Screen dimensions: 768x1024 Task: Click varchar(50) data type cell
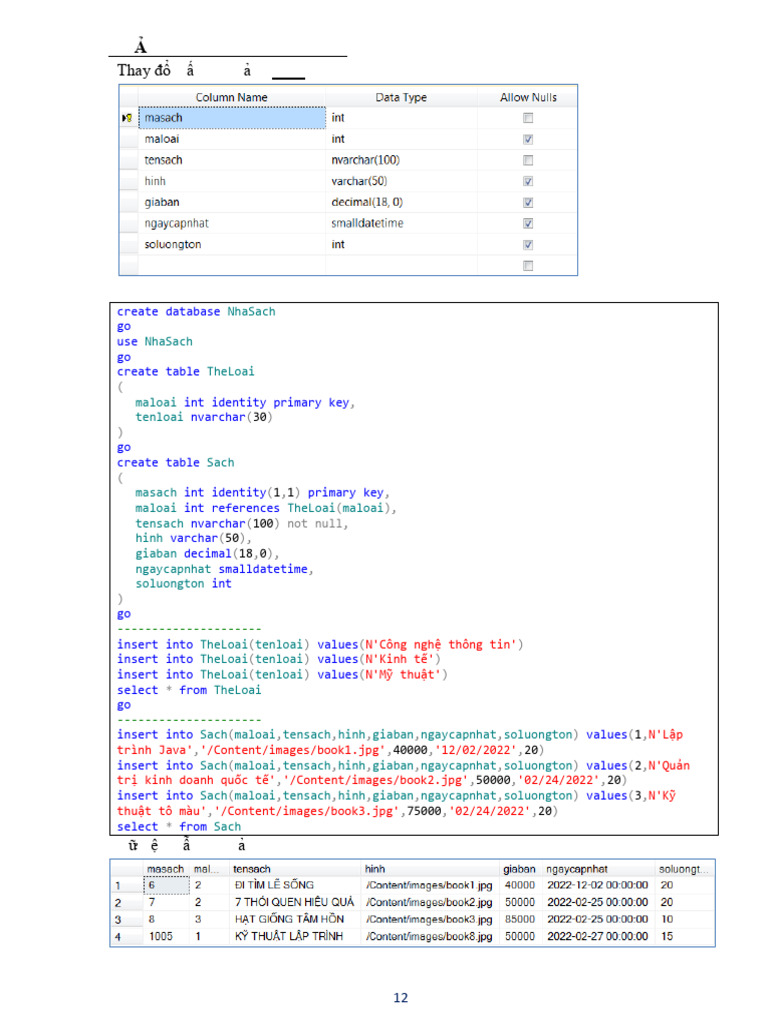pos(401,182)
